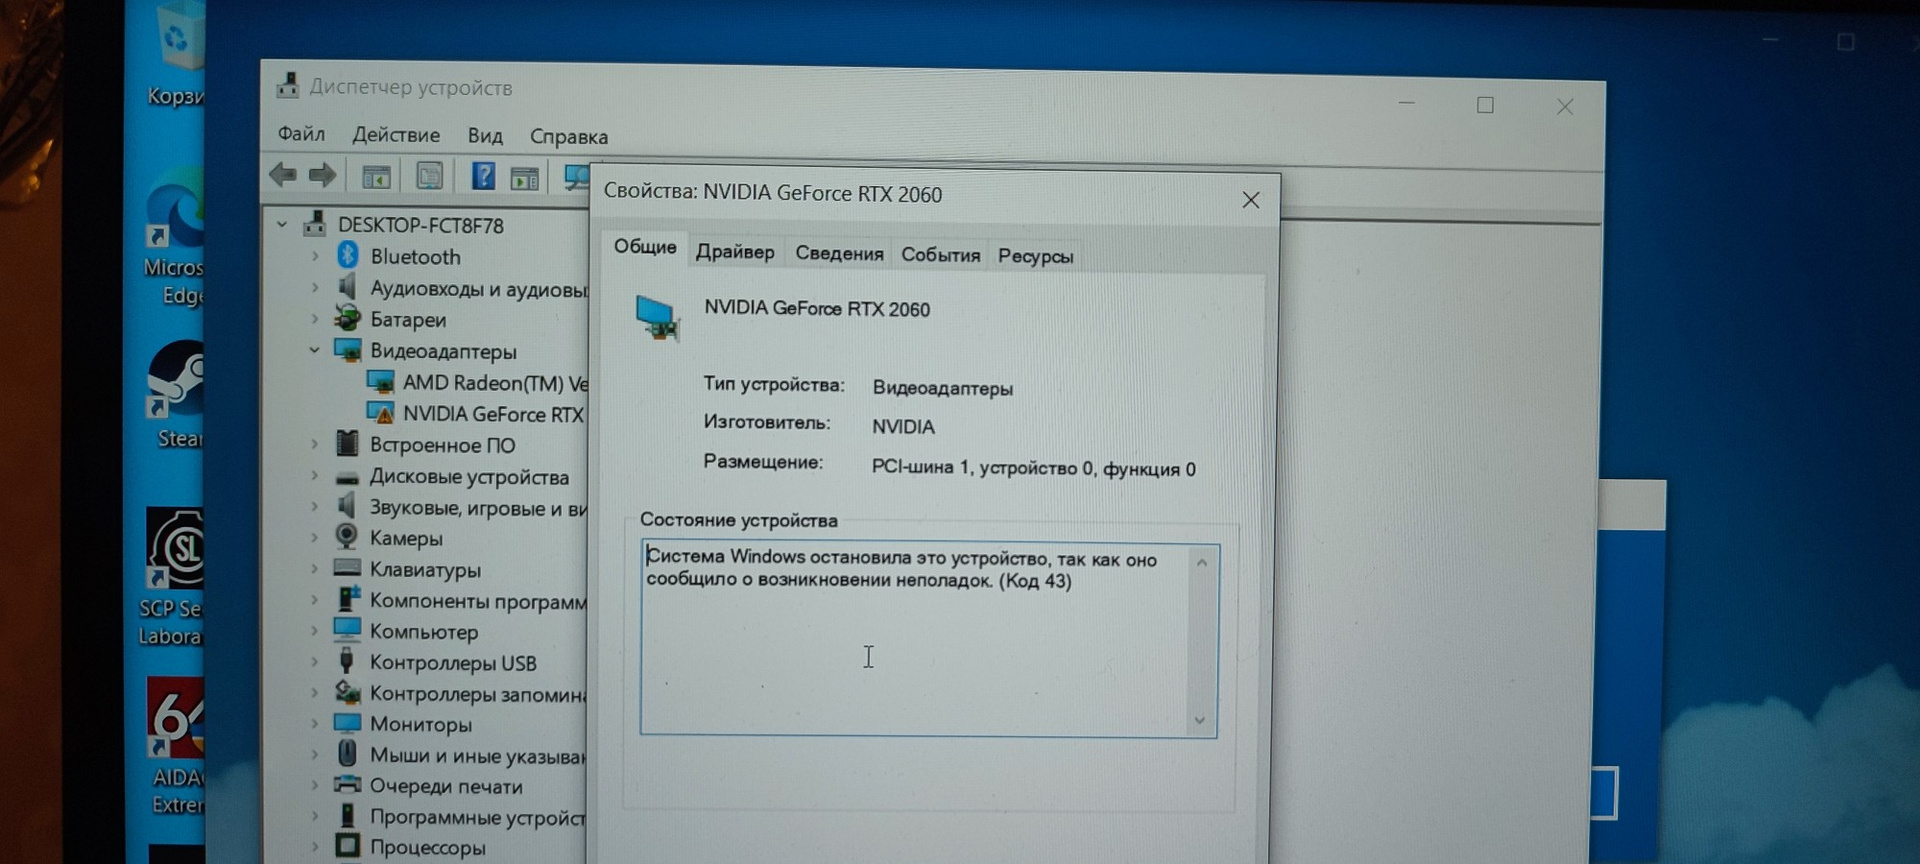1920x864 pixels.
Task: Click the action pane toolbar icon beside Help
Action: coord(524,178)
